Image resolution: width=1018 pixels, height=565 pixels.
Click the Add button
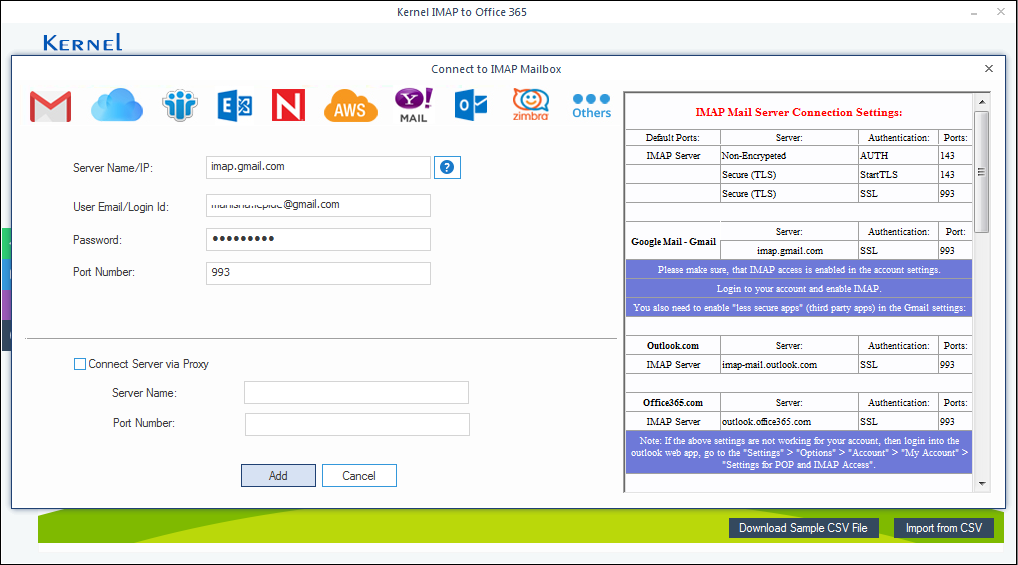[x=279, y=475]
